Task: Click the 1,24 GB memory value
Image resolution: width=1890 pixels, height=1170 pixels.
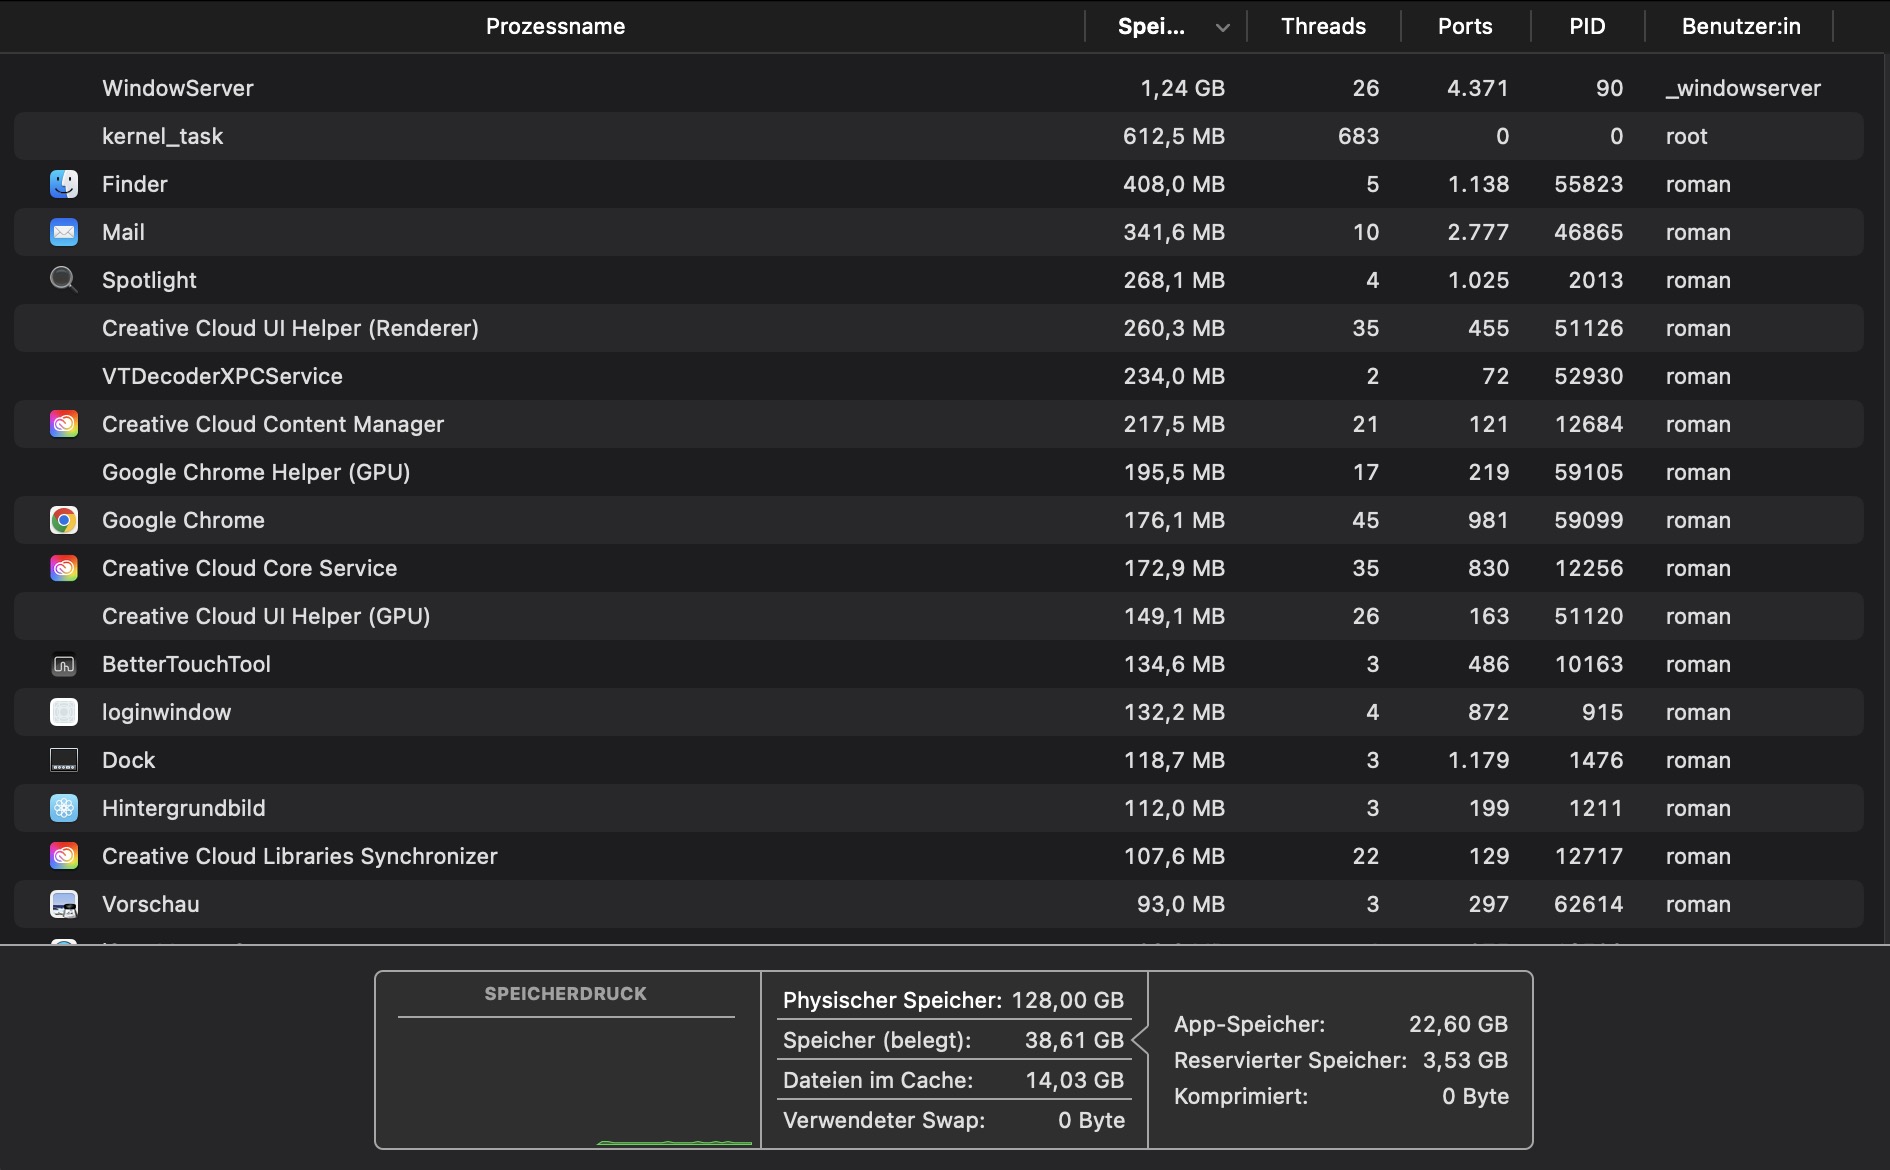Action: 1182,88
